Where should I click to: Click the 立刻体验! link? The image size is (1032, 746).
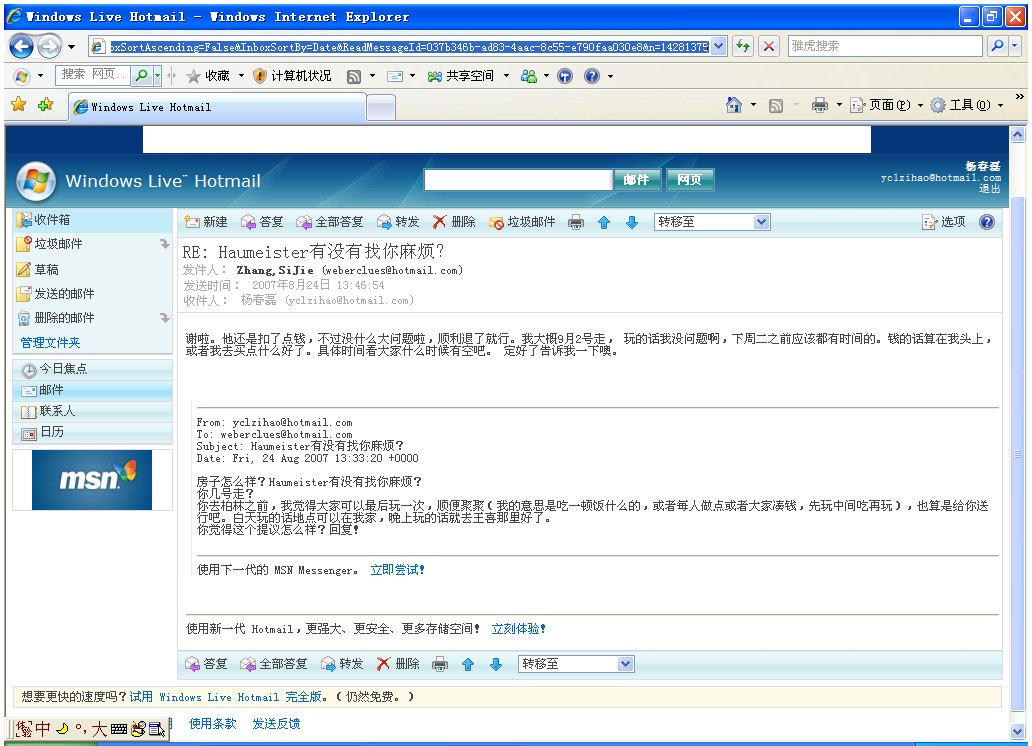[x=519, y=629]
